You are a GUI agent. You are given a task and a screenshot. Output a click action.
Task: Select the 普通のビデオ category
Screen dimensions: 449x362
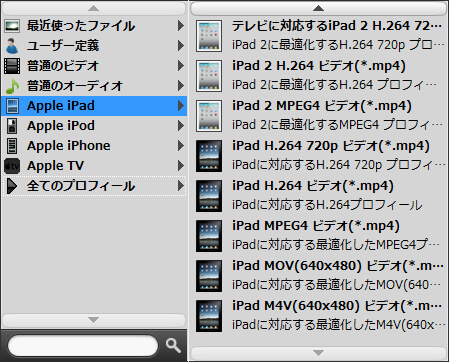click(x=94, y=66)
